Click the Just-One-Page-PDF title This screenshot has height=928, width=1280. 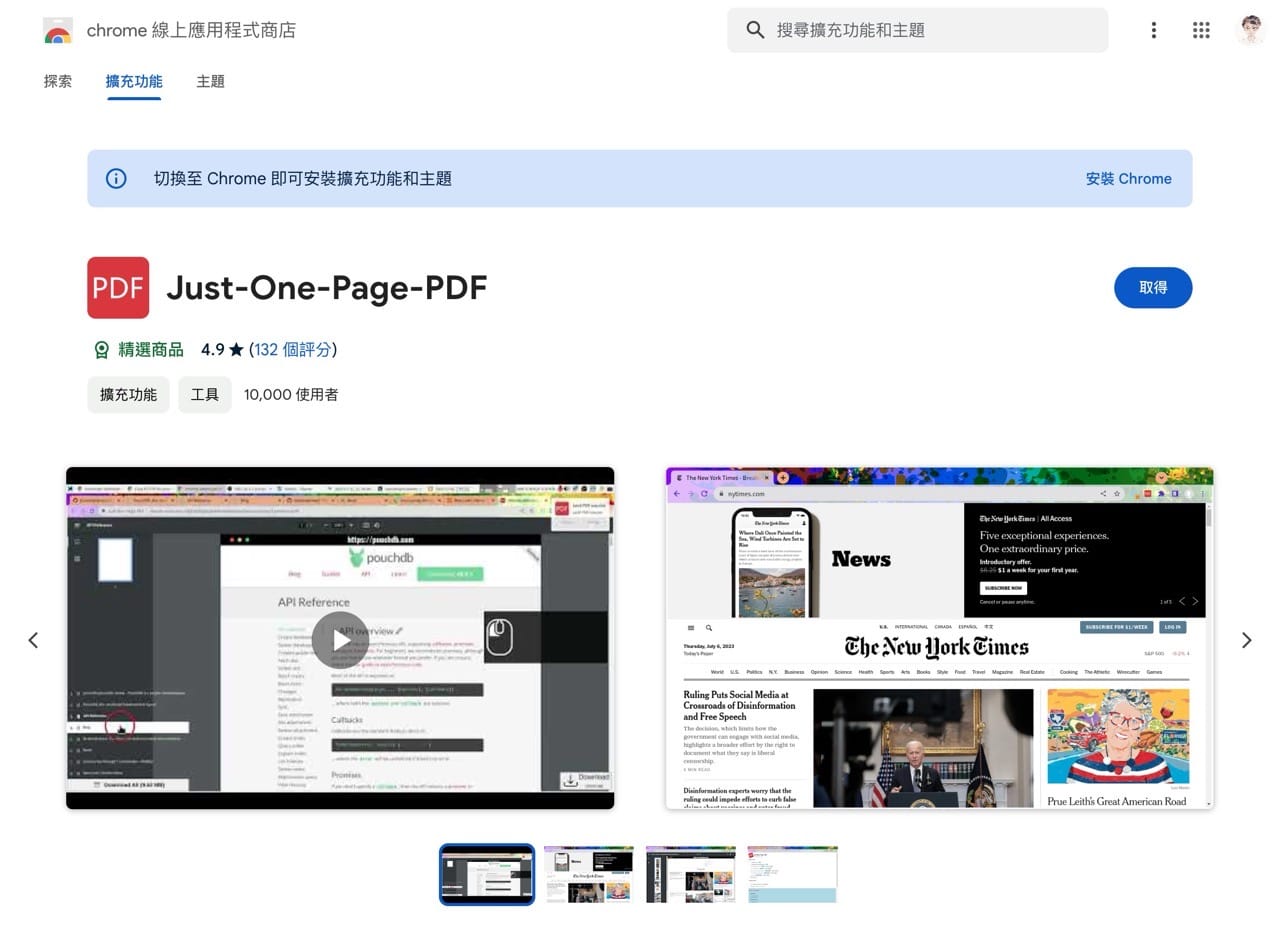(x=326, y=288)
